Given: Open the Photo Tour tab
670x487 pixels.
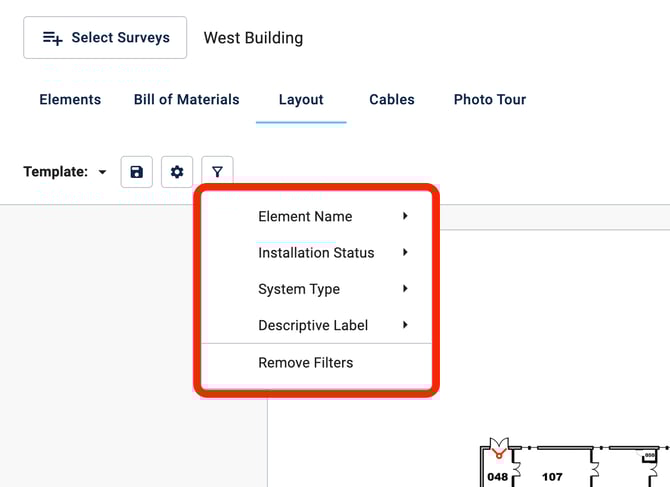Looking at the screenshot, I should tap(490, 100).
